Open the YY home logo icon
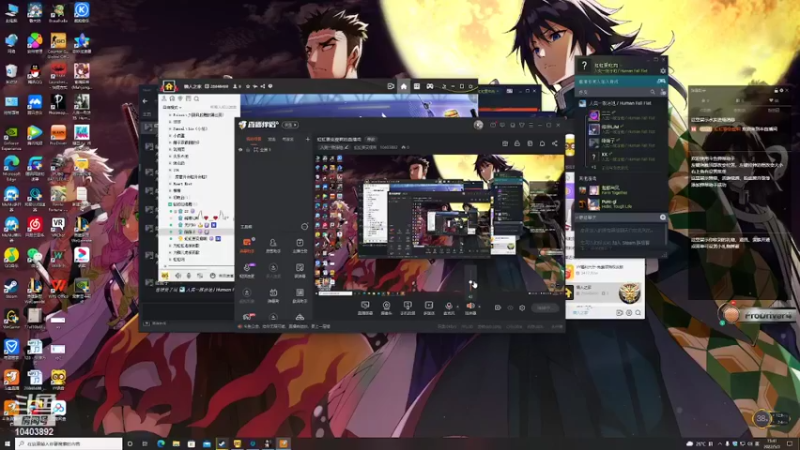 pyautogui.click(x=169, y=86)
